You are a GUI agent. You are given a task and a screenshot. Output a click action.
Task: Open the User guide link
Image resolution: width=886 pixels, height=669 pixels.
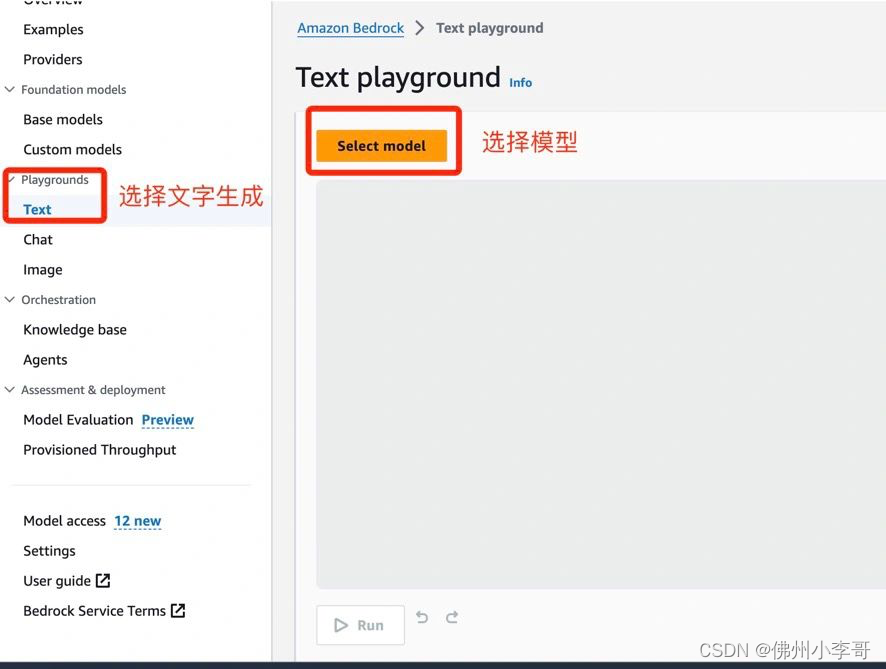pos(57,581)
